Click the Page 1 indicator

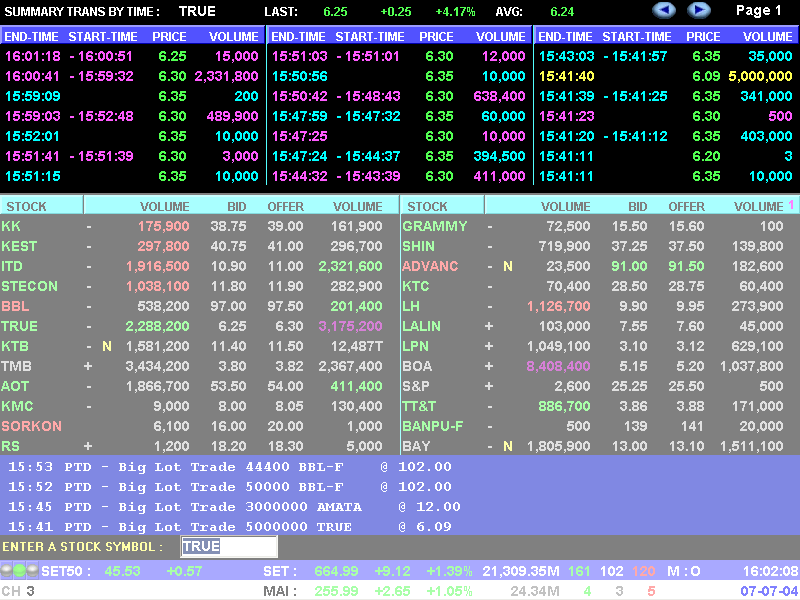[x=758, y=11]
